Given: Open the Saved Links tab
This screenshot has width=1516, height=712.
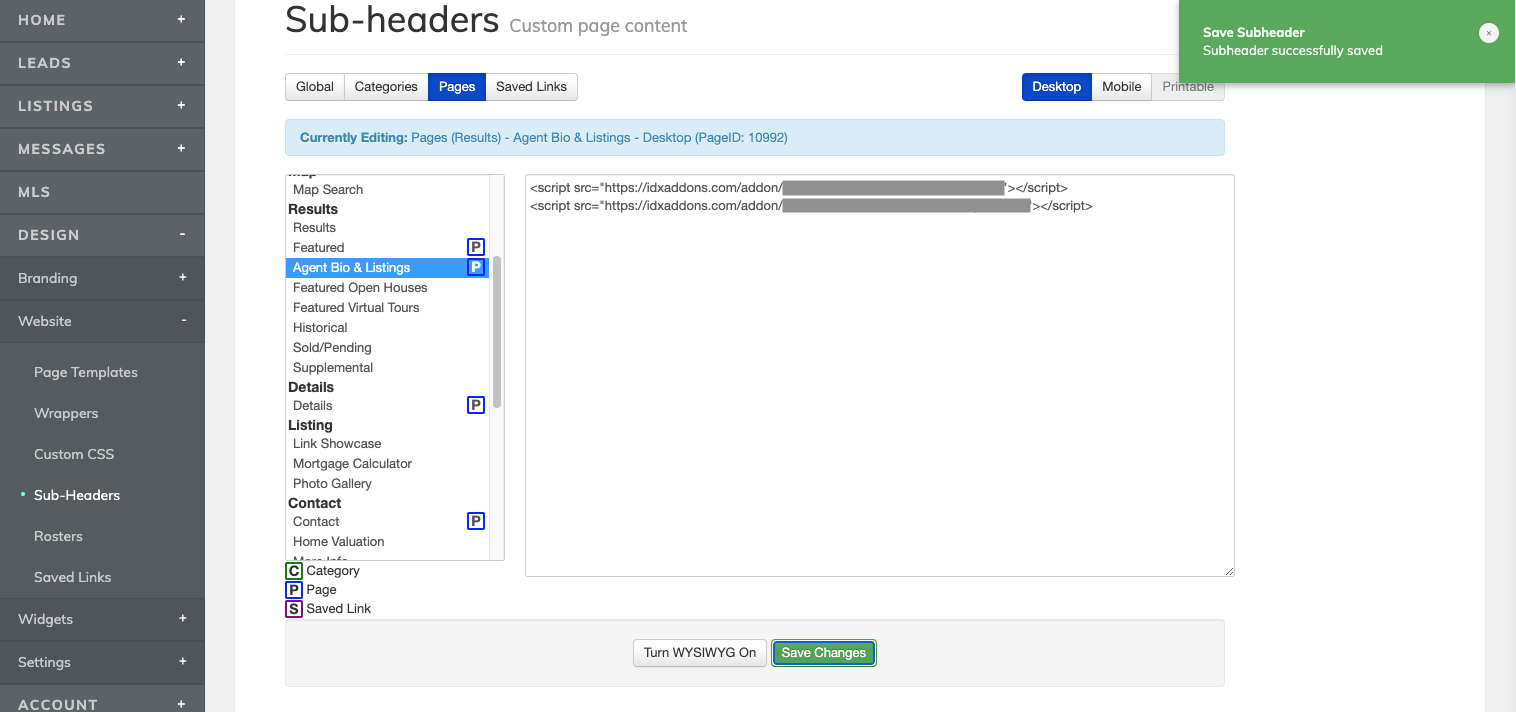Looking at the screenshot, I should click(531, 87).
